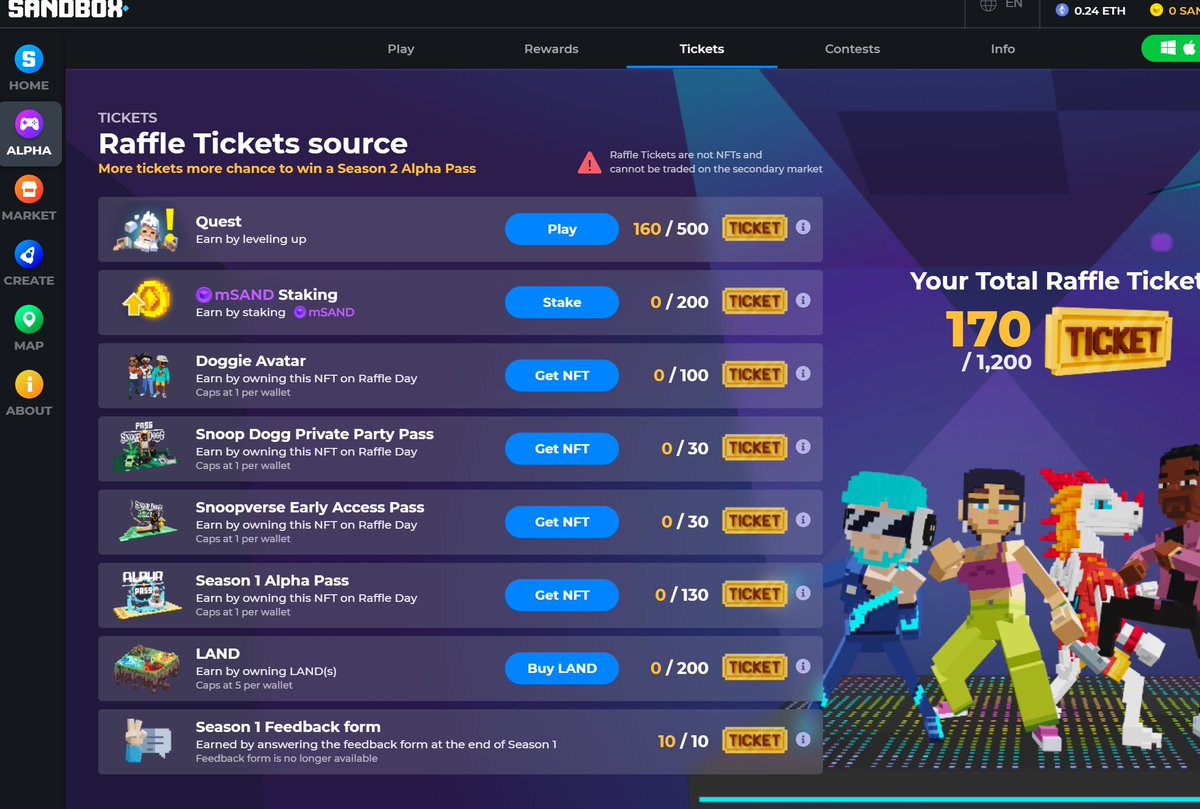This screenshot has height=809, width=1200.
Task: Click Get NFT for Doggie Avatar
Action: coord(562,375)
